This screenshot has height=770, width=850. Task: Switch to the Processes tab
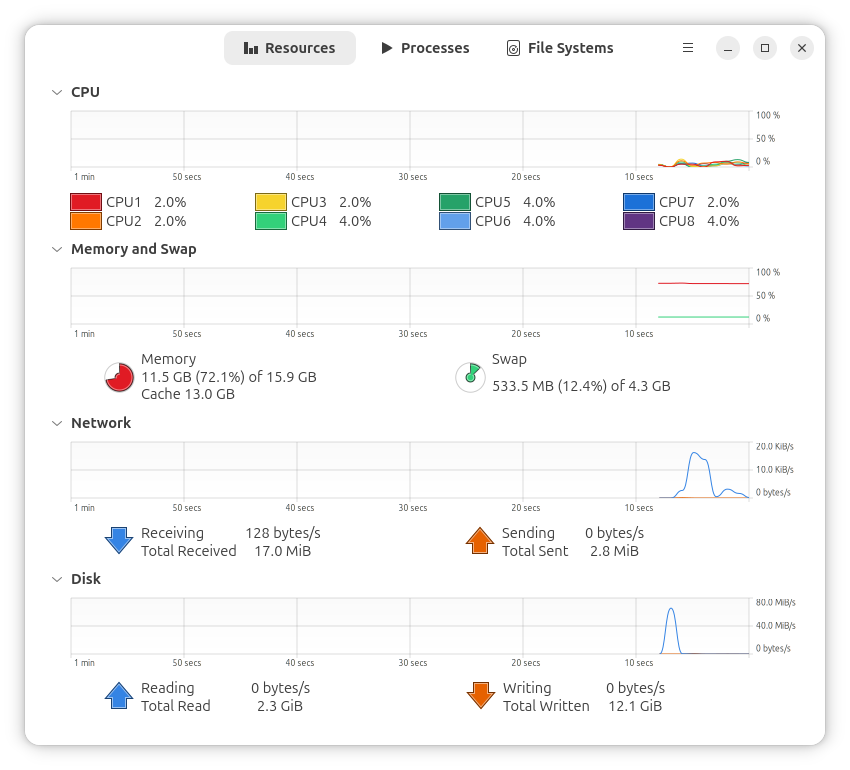pyautogui.click(x=425, y=48)
